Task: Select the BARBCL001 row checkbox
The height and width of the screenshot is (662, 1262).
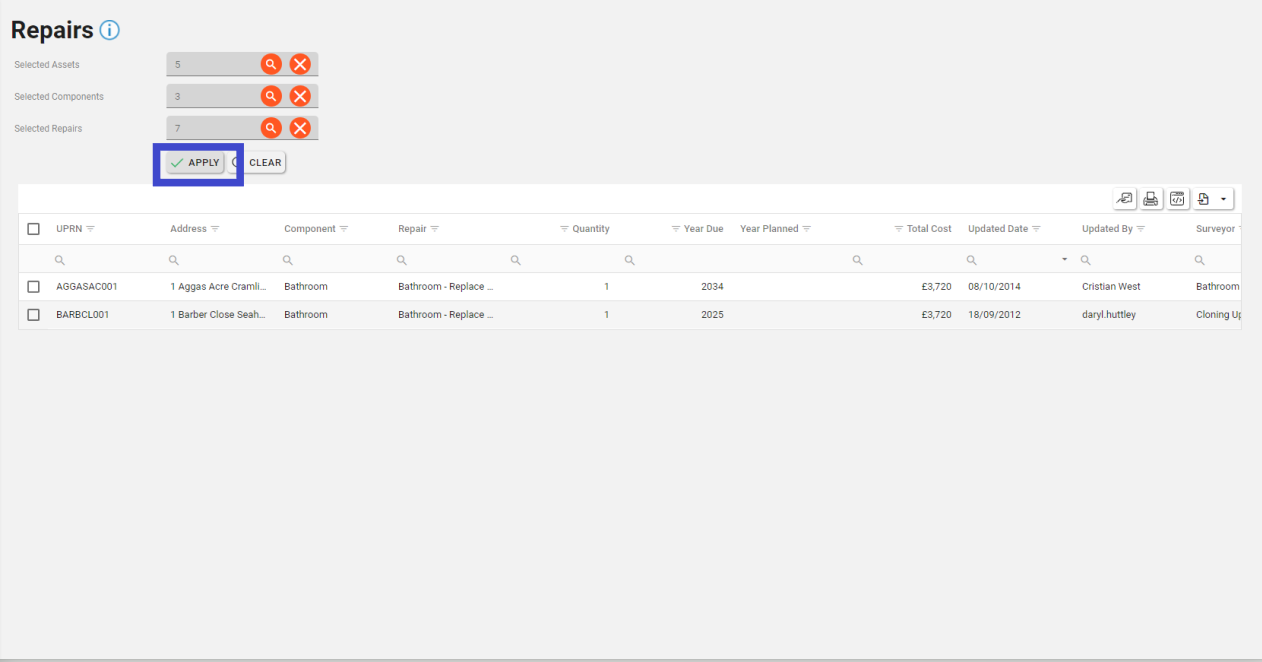Action: 34,315
